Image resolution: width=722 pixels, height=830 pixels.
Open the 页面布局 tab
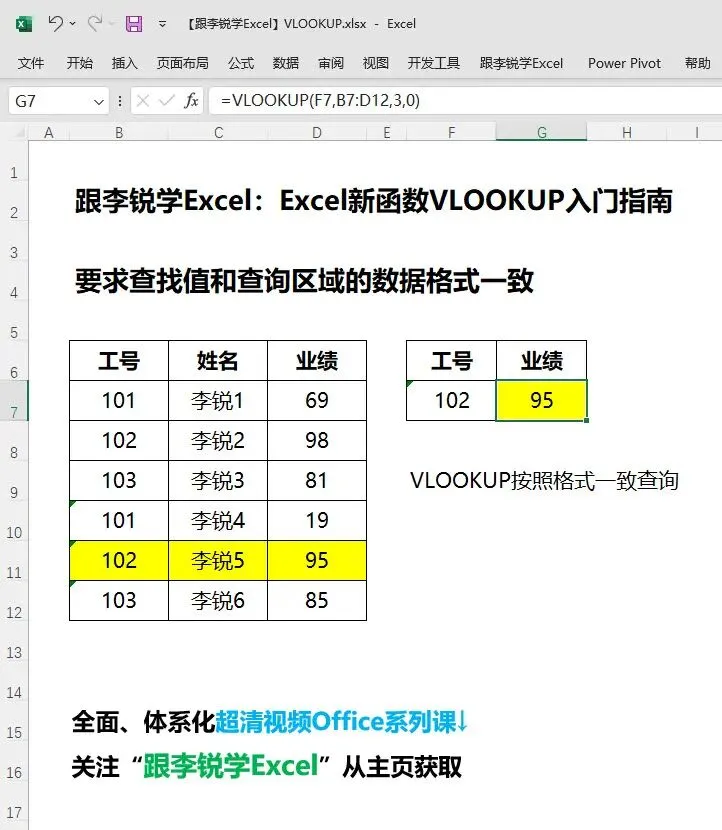point(183,64)
